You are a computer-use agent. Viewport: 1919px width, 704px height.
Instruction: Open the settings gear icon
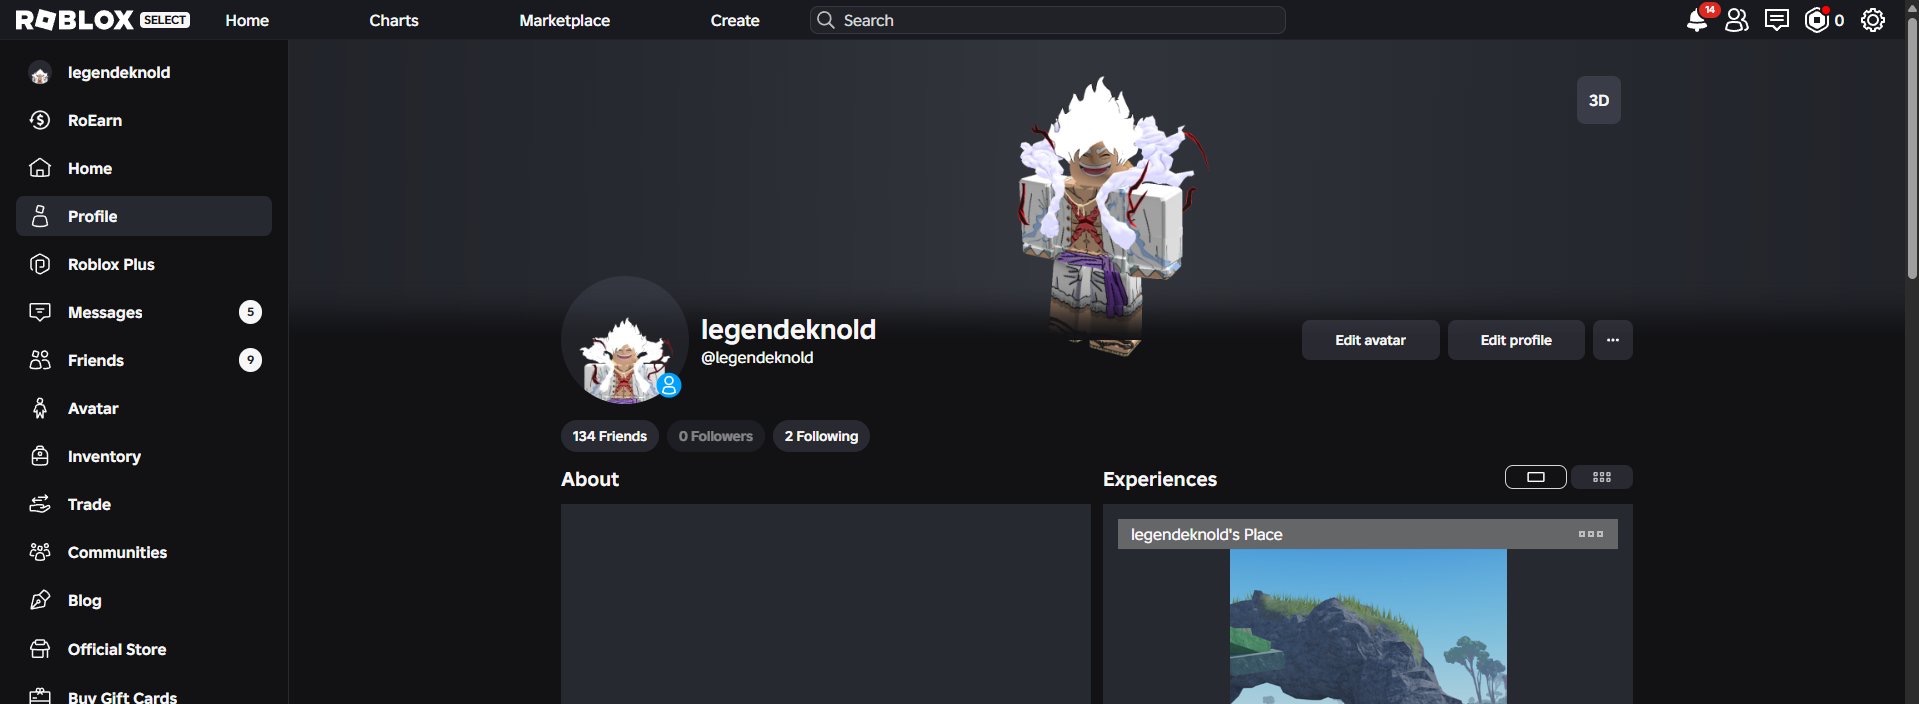pyautogui.click(x=1873, y=20)
